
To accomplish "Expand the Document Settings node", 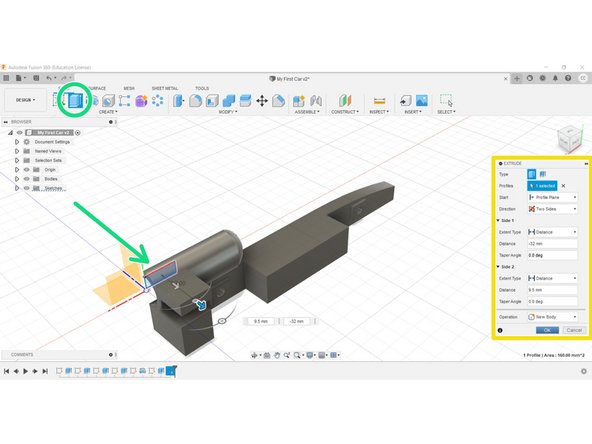I will coord(17,142).
